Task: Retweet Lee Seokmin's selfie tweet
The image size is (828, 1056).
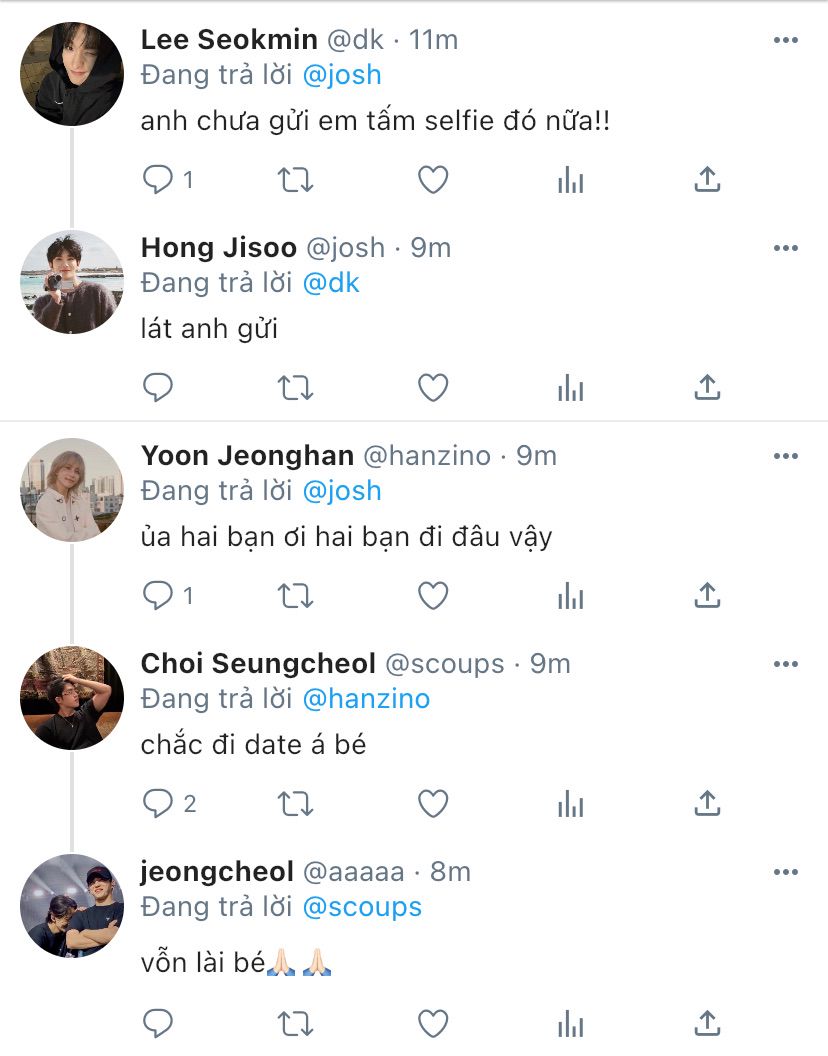Action: [x=295, y=179]
